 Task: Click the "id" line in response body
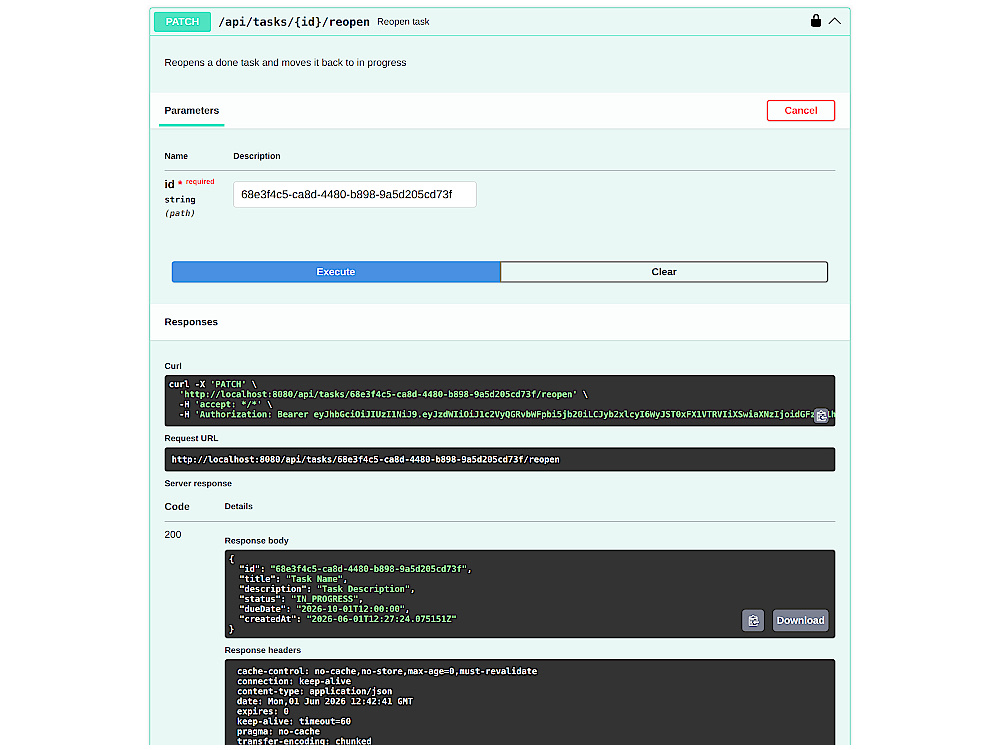coord(355,569)
